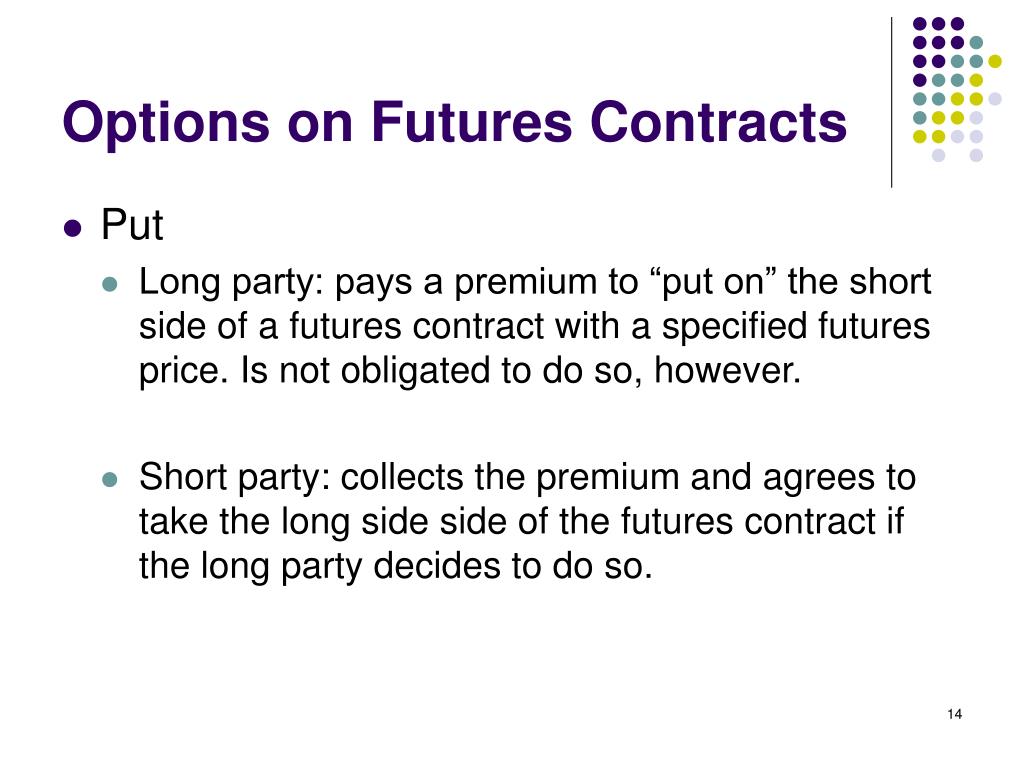
Task: Click the vertical divider line near title
Action: (891, 103)
